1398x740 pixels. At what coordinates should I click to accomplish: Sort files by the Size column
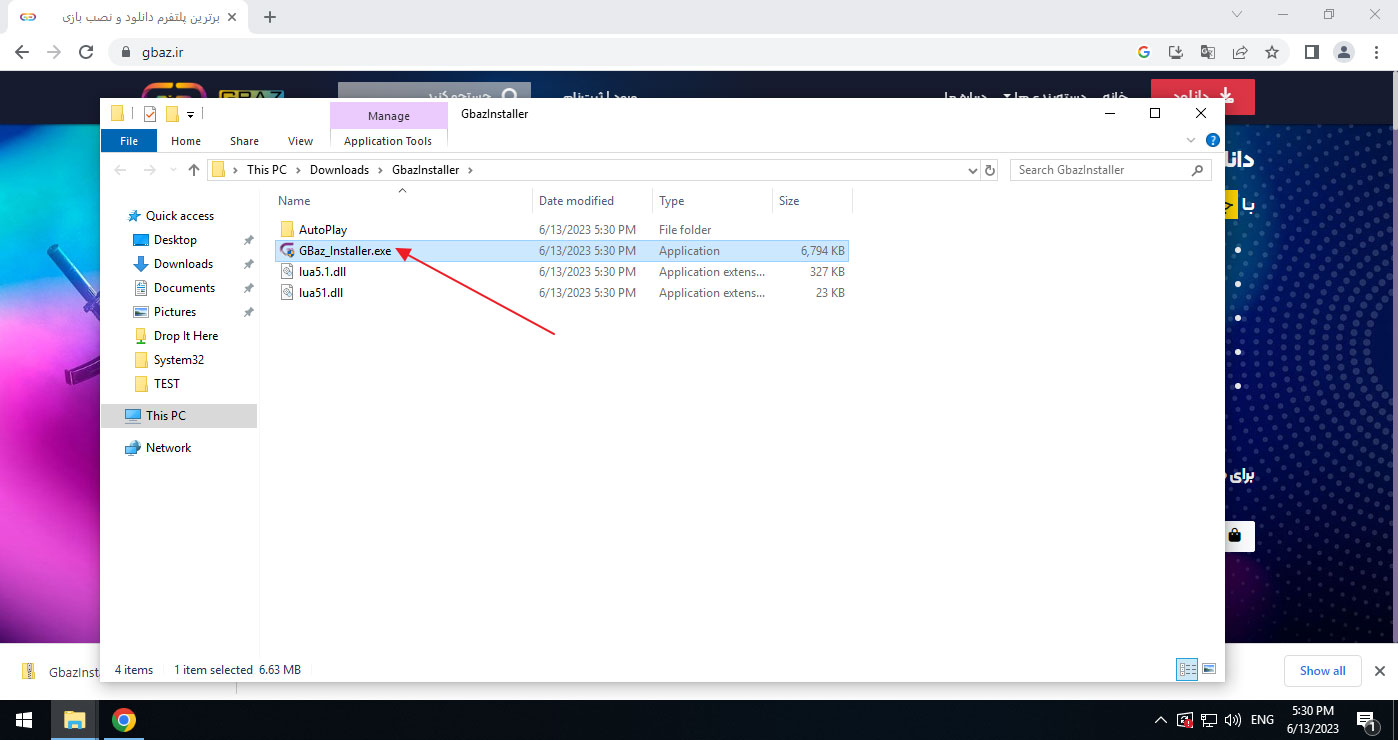coord(789,201)
